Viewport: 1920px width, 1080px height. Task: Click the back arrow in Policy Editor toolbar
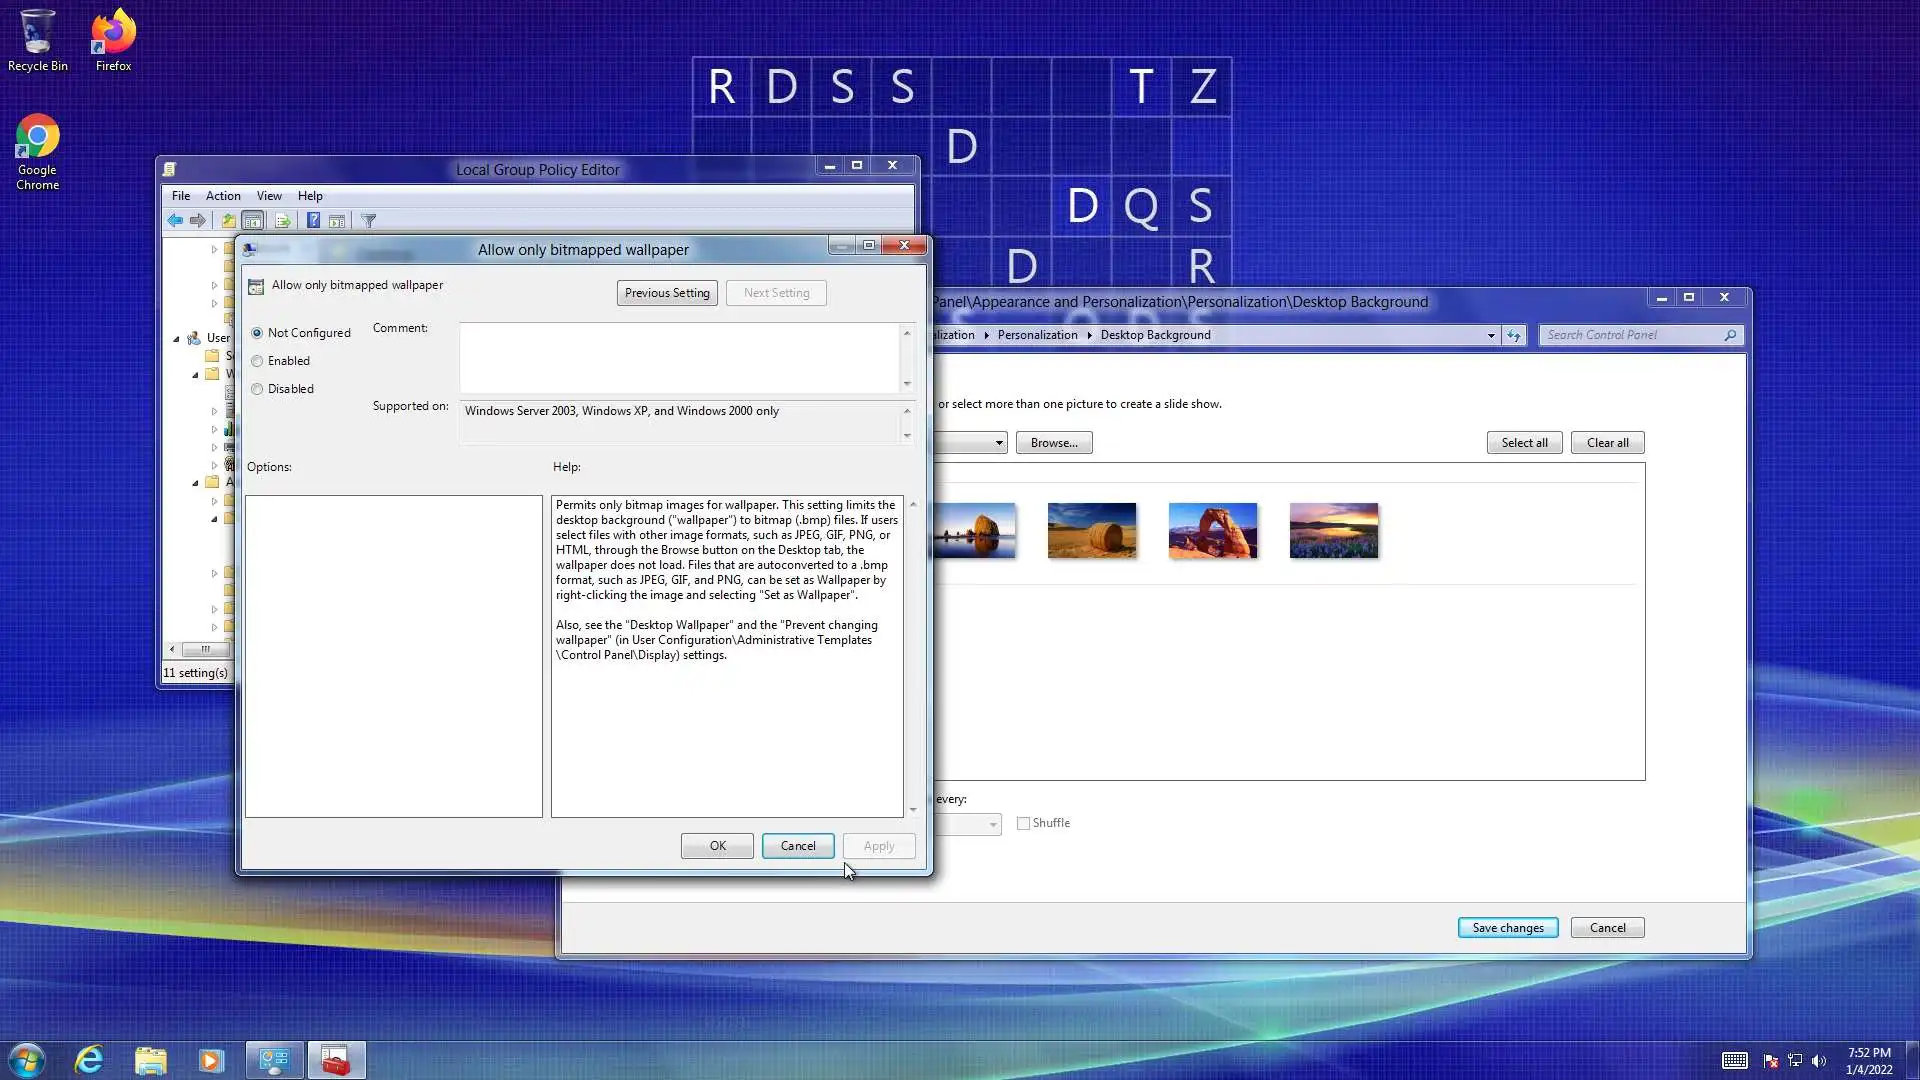point(175,221)
